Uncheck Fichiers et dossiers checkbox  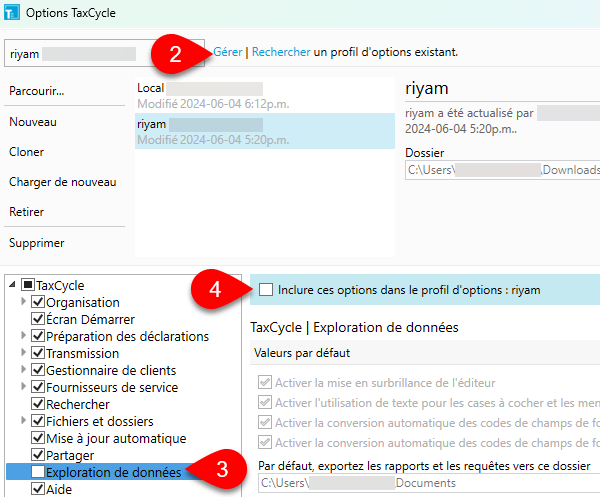tap(38, 420)
